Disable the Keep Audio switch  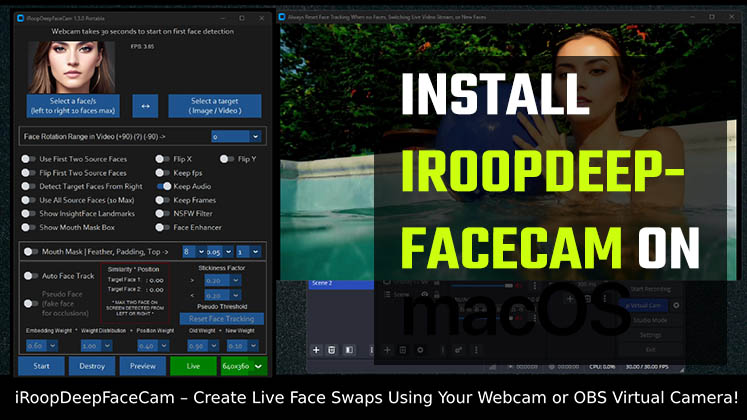[x=163, y=186]
